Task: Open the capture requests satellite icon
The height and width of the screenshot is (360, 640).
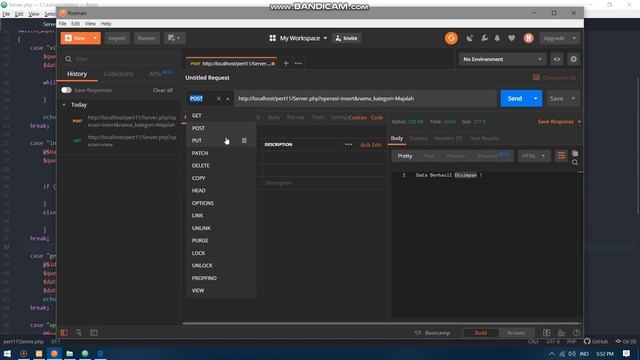Action: [469, 38]
